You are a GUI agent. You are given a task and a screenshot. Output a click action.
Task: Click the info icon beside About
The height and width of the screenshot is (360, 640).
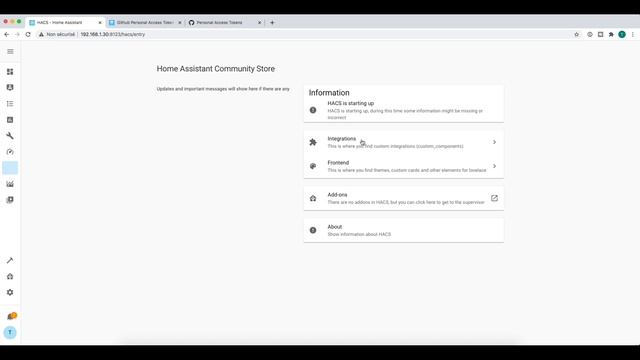point(313,230)
